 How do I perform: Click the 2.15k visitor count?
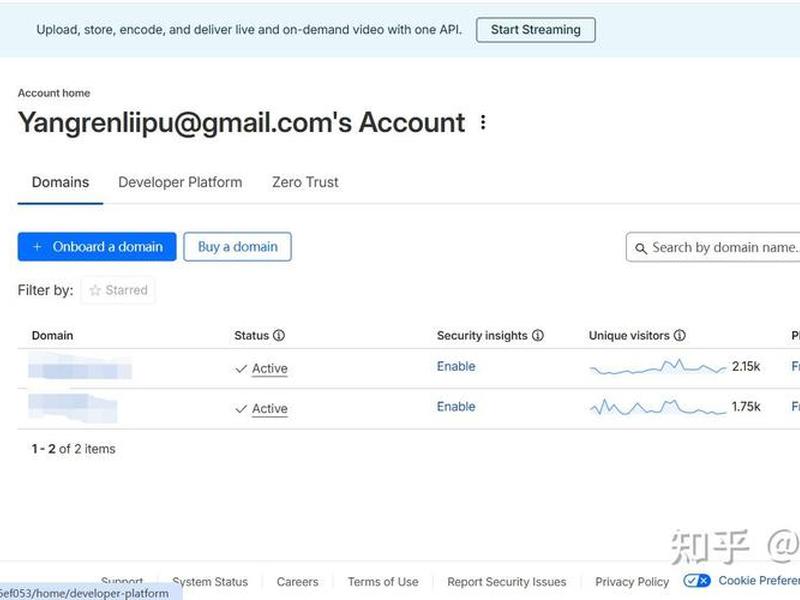click(x=746, y=366)
